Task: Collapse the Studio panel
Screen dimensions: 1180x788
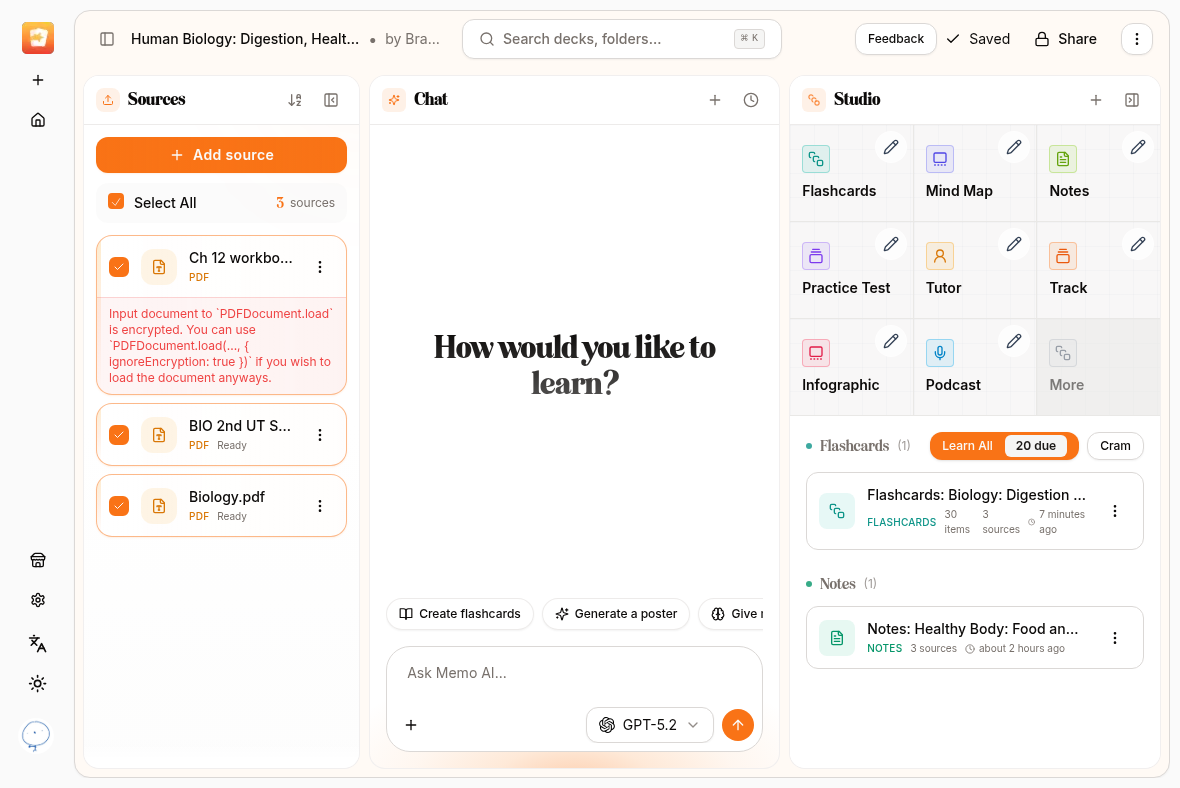Action: point(1132,100)
